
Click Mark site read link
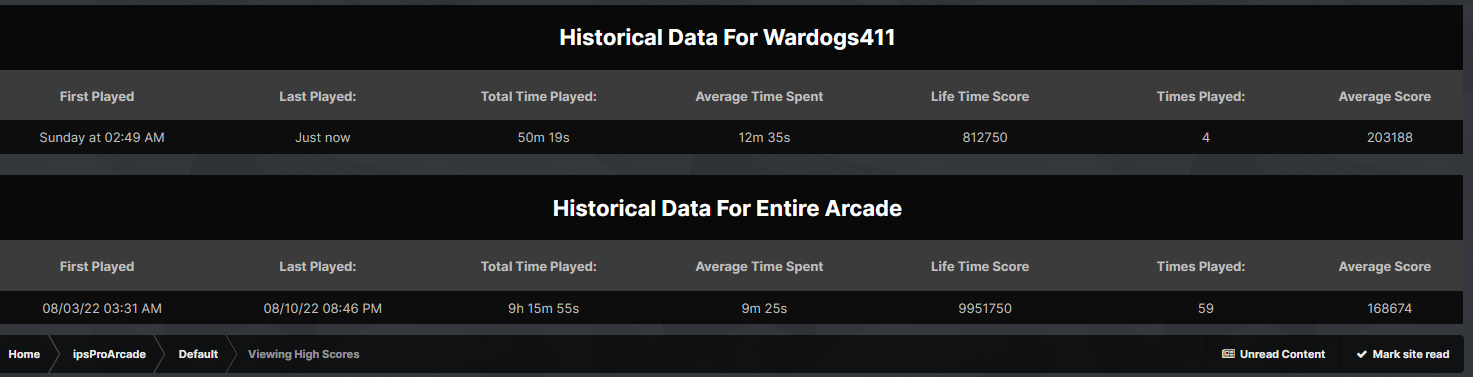coord(1402,354)
